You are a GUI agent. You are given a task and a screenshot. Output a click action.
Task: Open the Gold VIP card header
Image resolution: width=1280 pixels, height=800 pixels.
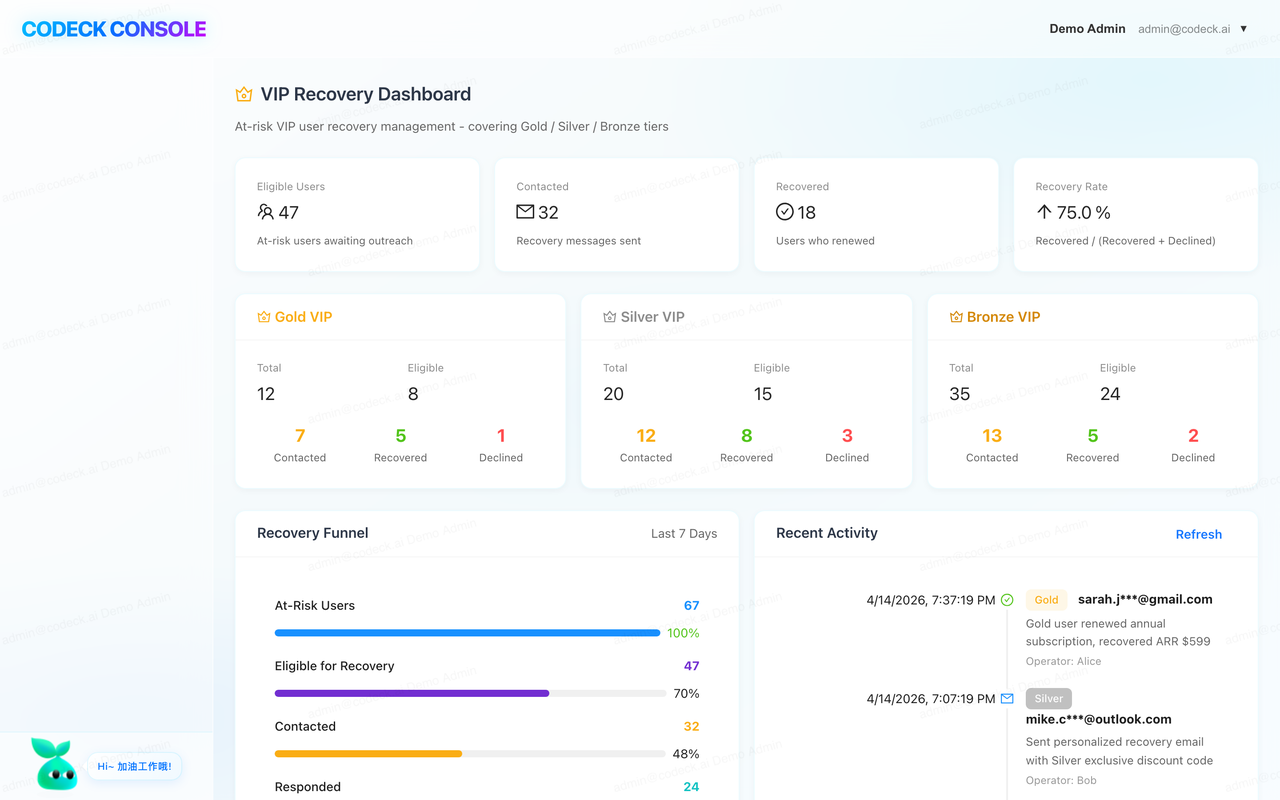400,317
